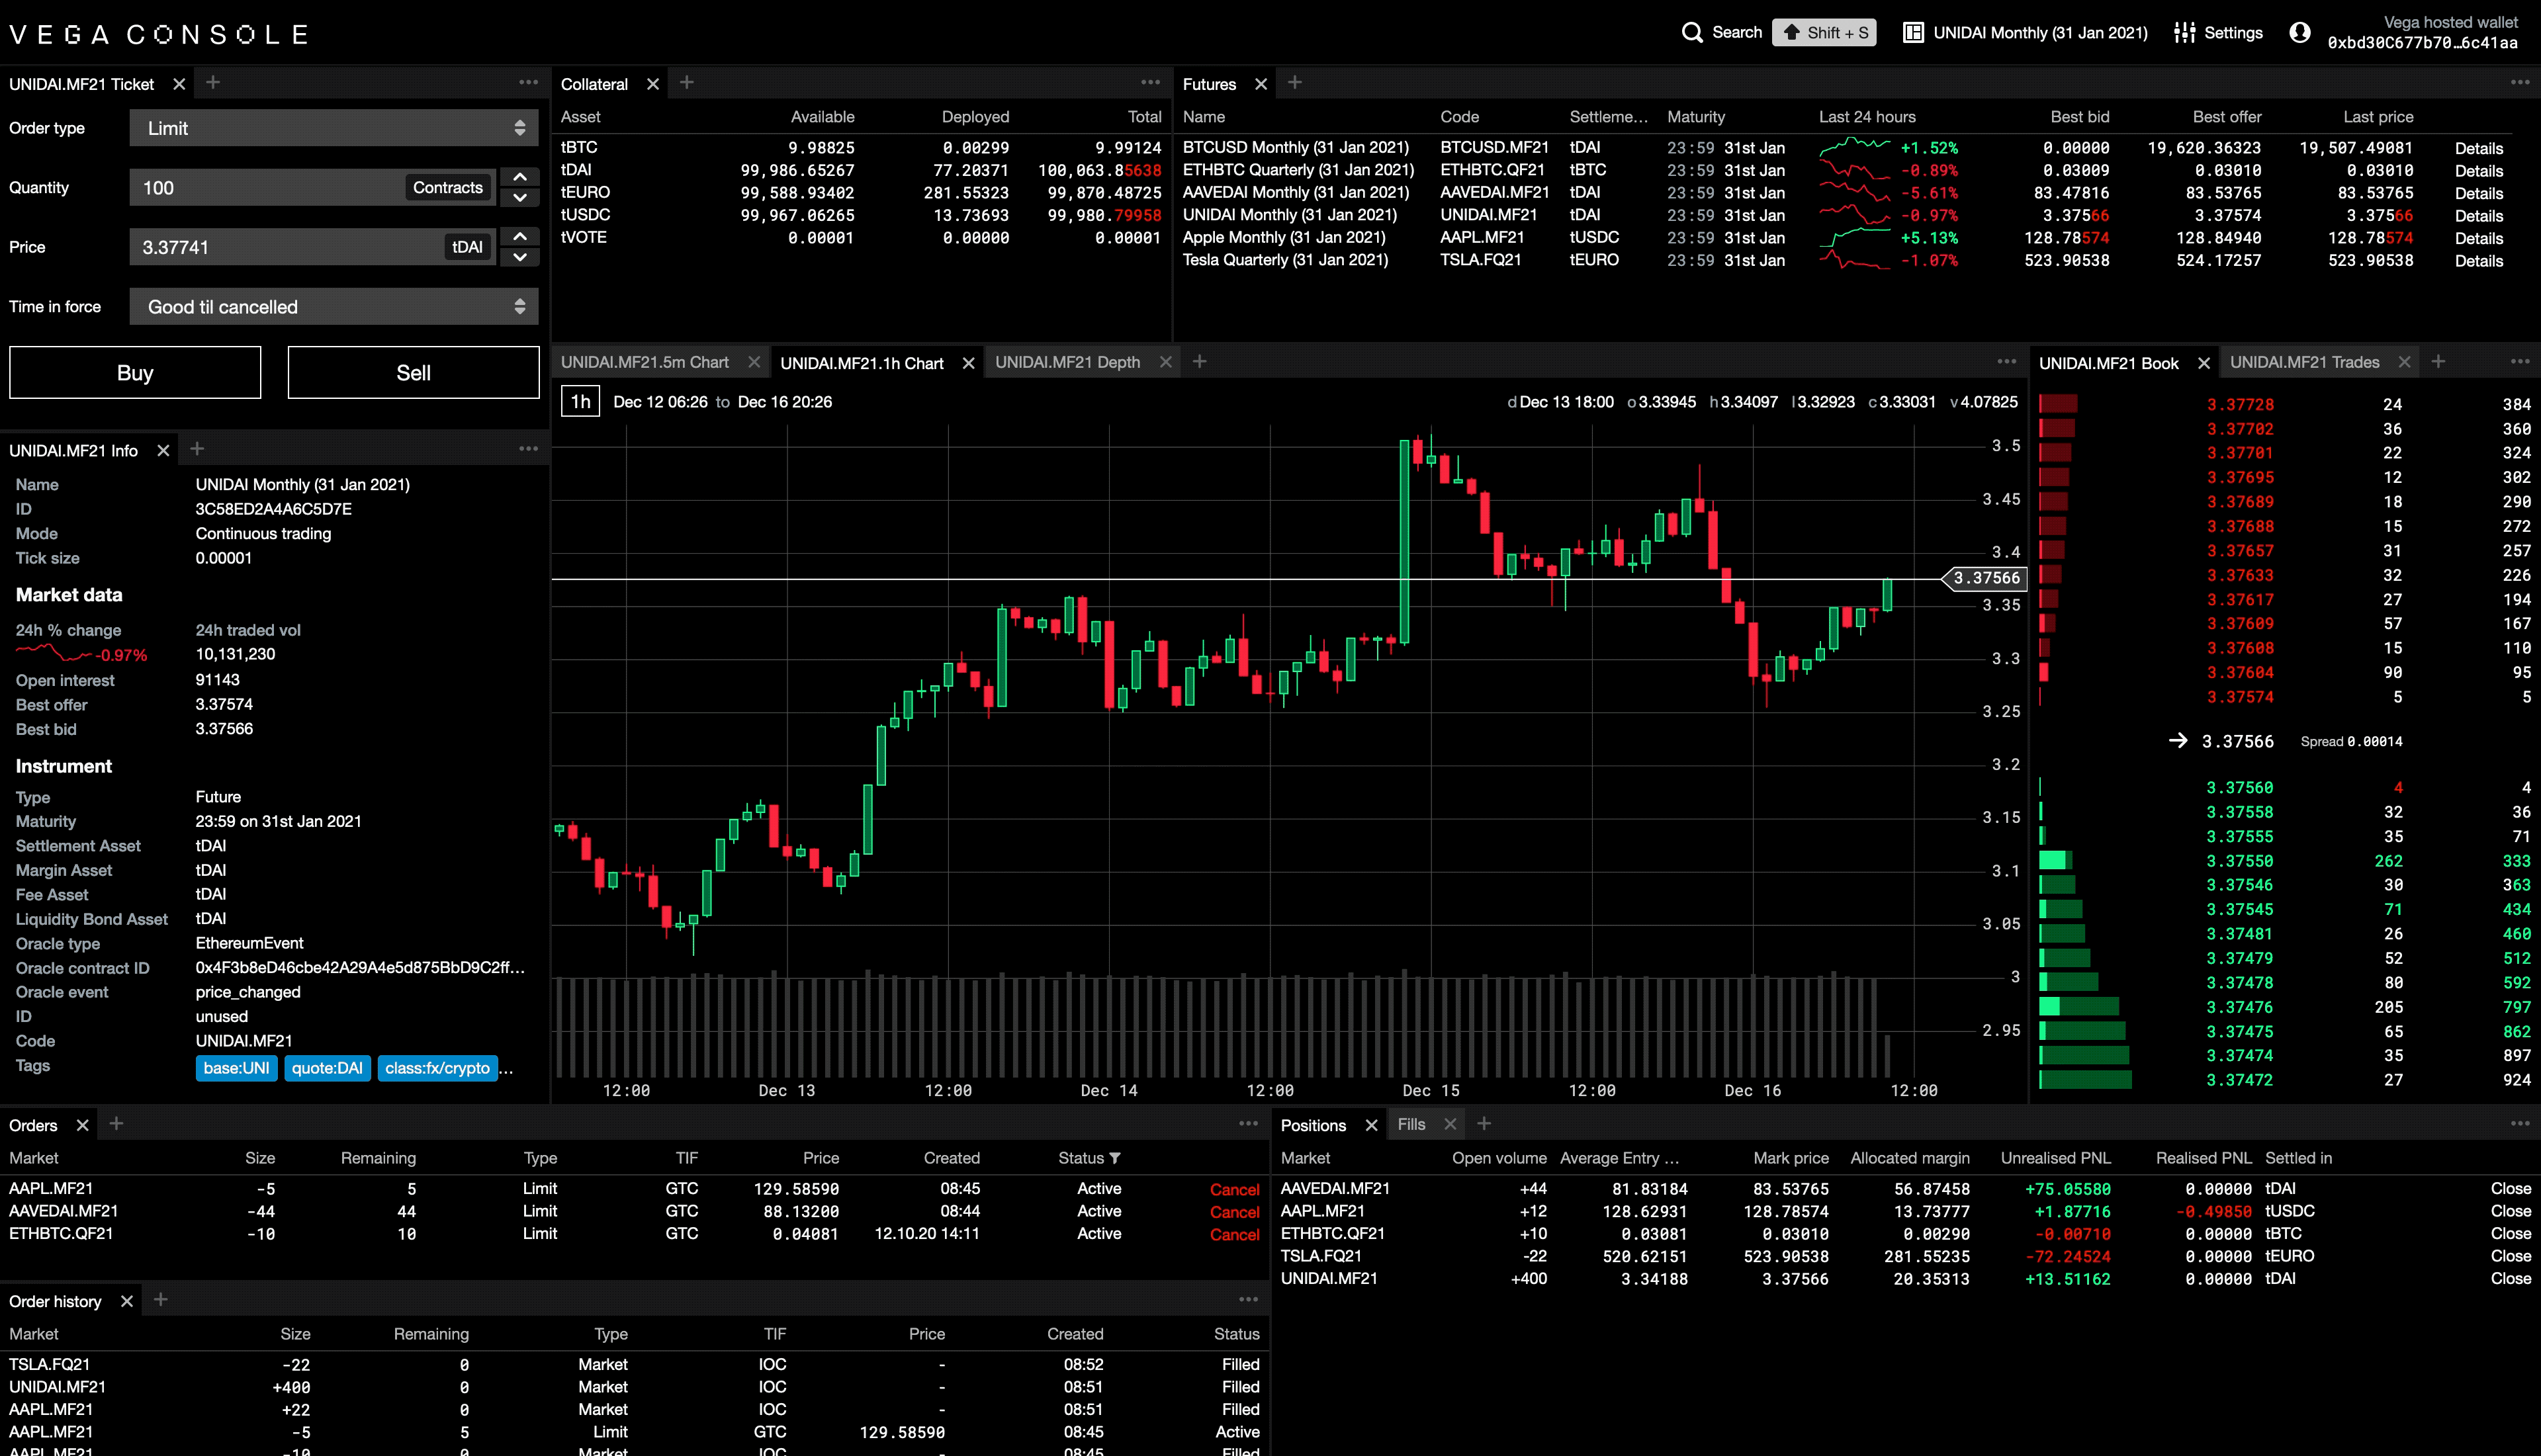Open UNIDAI.MF21 Info panel options menu
2541x1456 pixels.
(528, 449)
